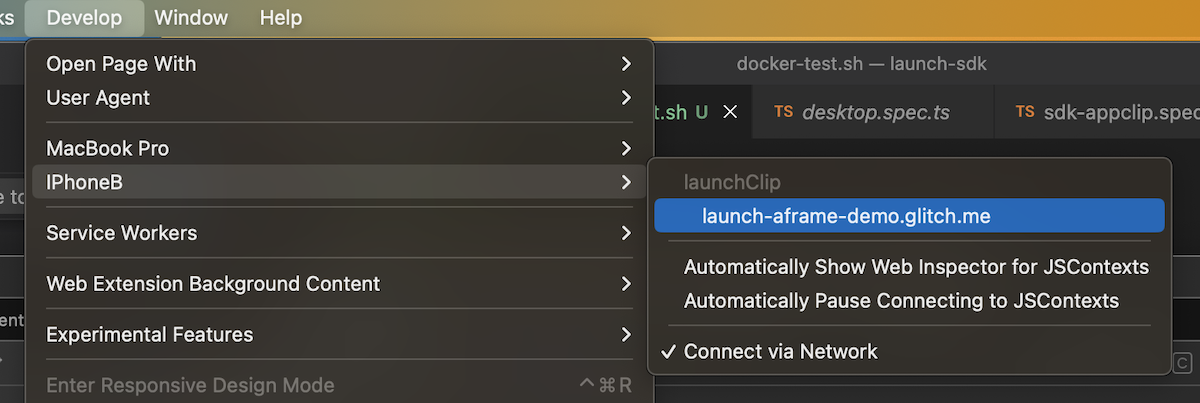Click TypeScript icon on desktop.spec.ts tab
Viewport: 1200px width, 403px height.
(784, 112)
